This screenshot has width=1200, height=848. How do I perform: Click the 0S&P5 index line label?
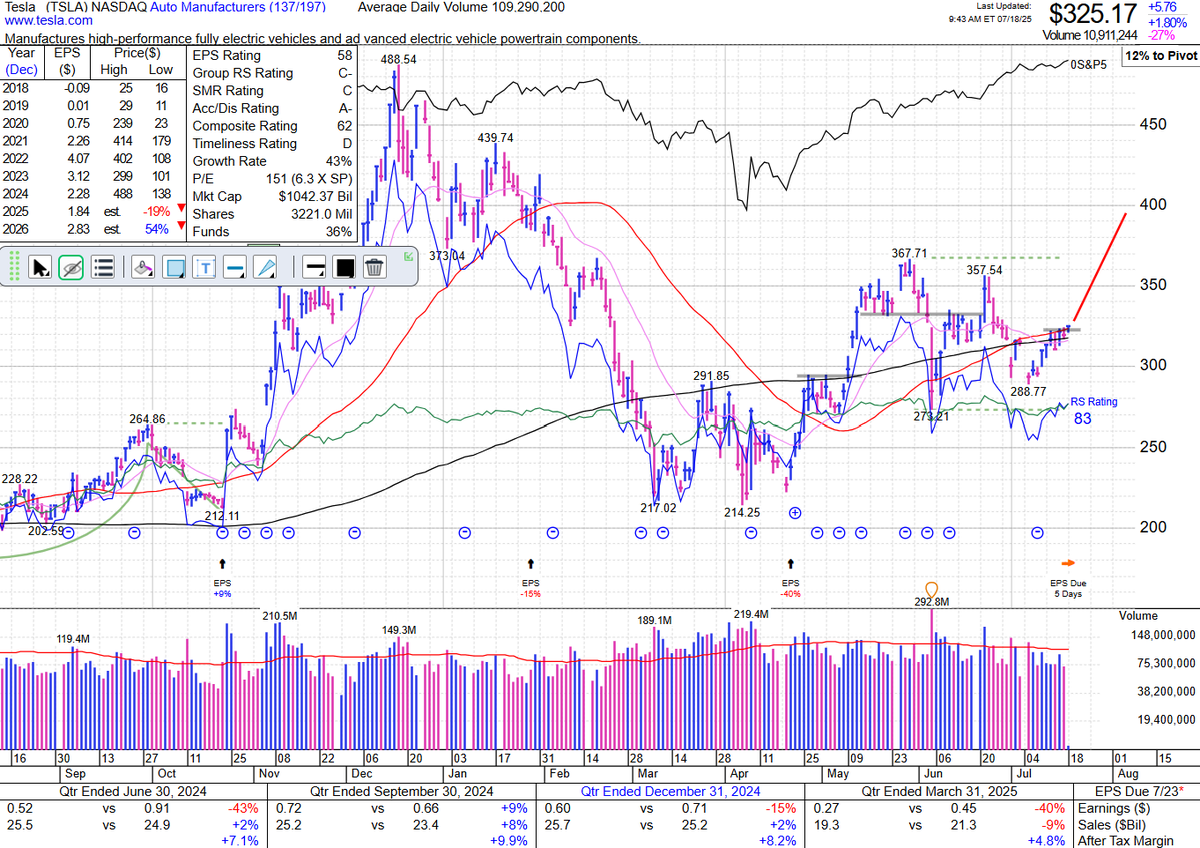click(1091, 64)
